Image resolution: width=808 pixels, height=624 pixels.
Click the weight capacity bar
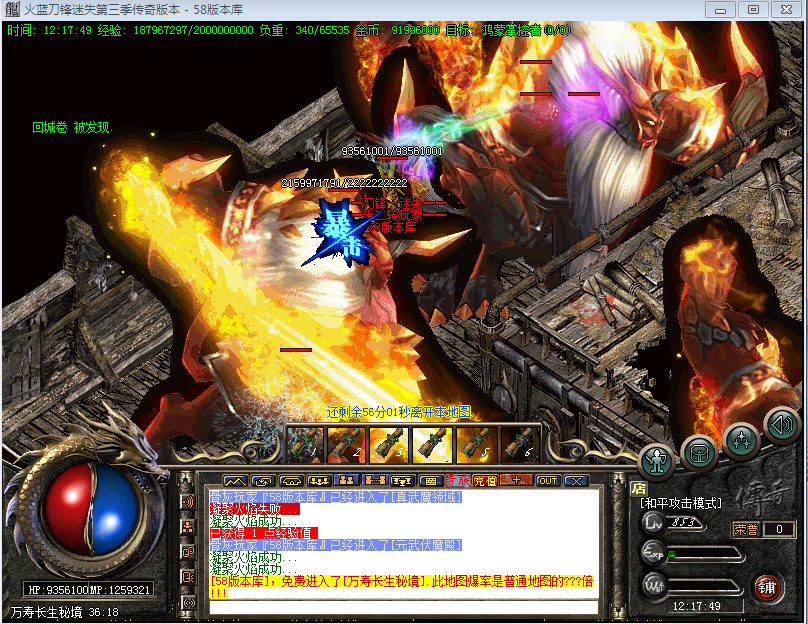click(x=705, y=586)
